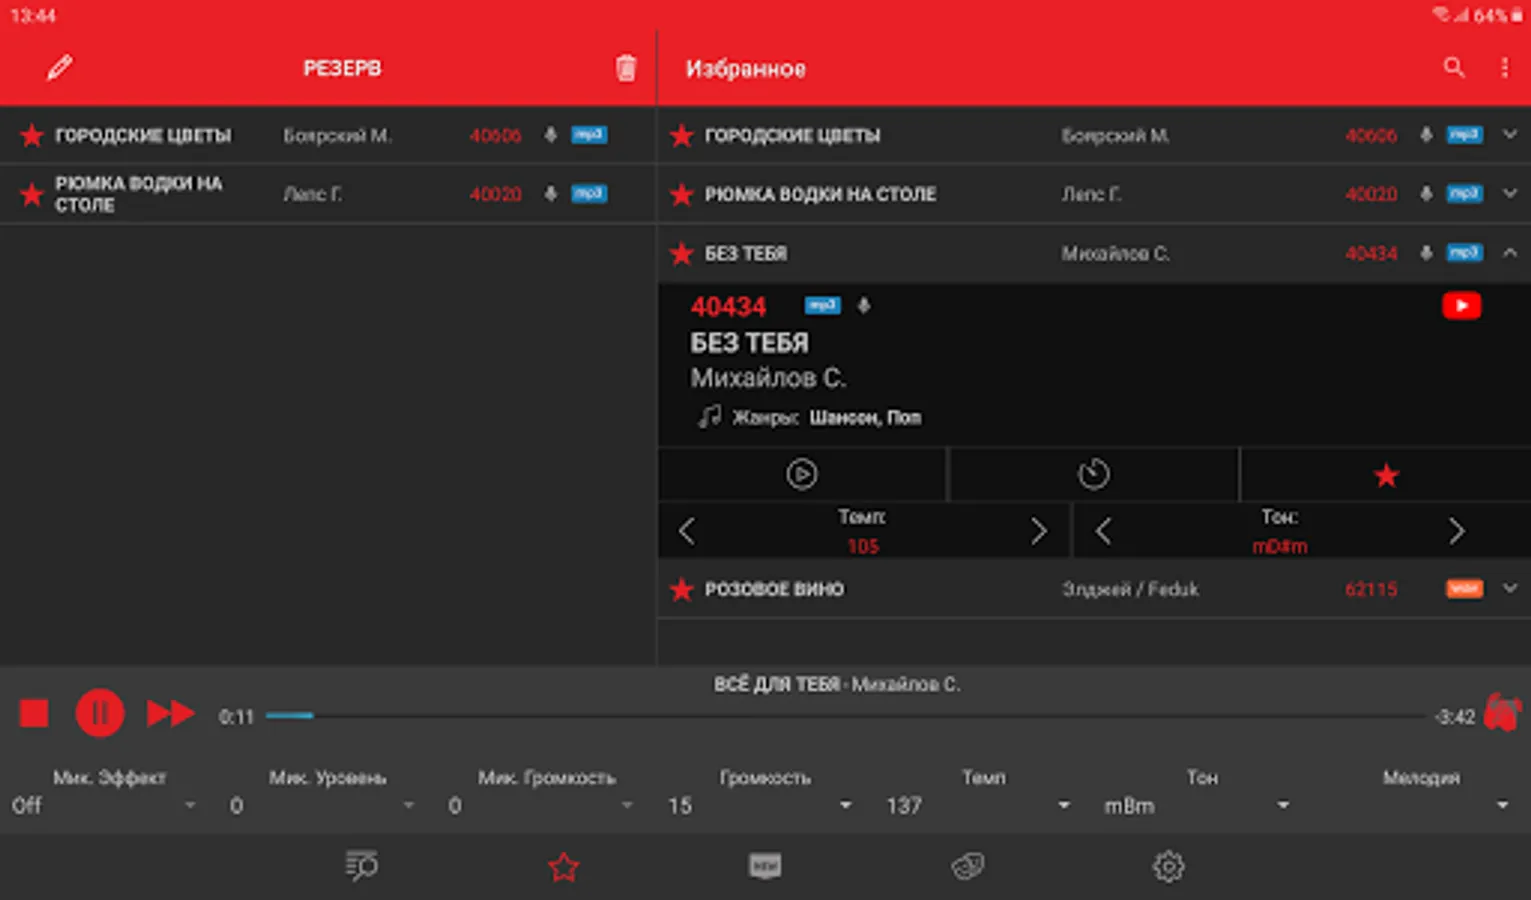This screenshot has height=900, width=1531.
Task: Click the music note icon beside Жанры
Action: [709, 417]
